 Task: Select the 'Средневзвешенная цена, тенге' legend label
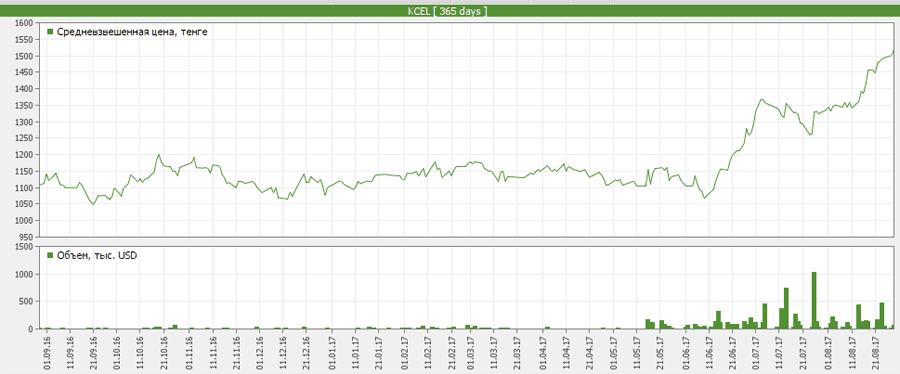tap(132, 32)
